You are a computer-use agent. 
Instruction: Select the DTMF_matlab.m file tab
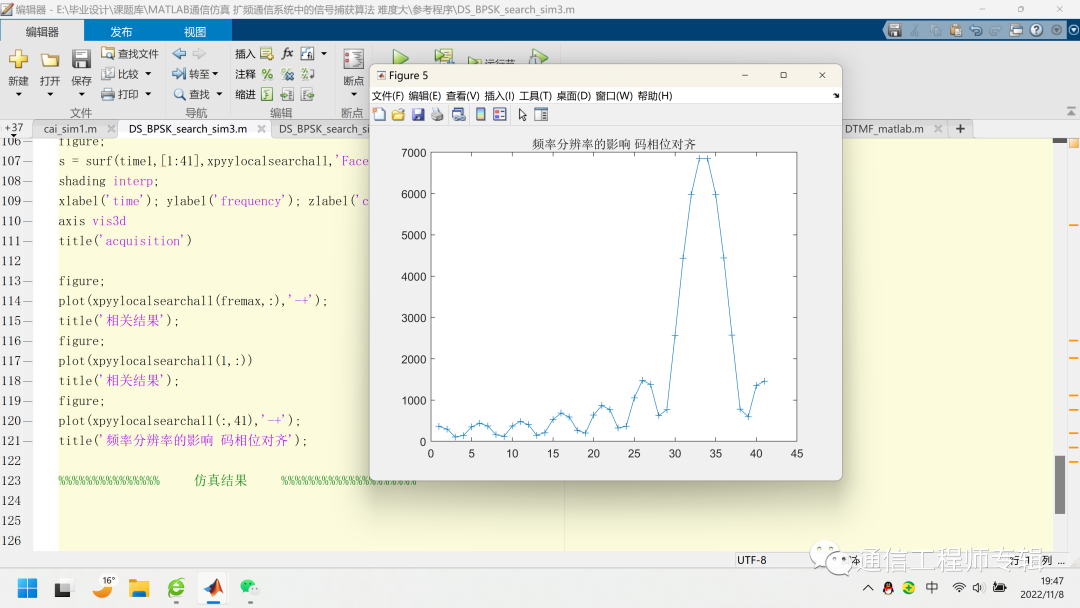pyautogui.click(x=884, y=129)
